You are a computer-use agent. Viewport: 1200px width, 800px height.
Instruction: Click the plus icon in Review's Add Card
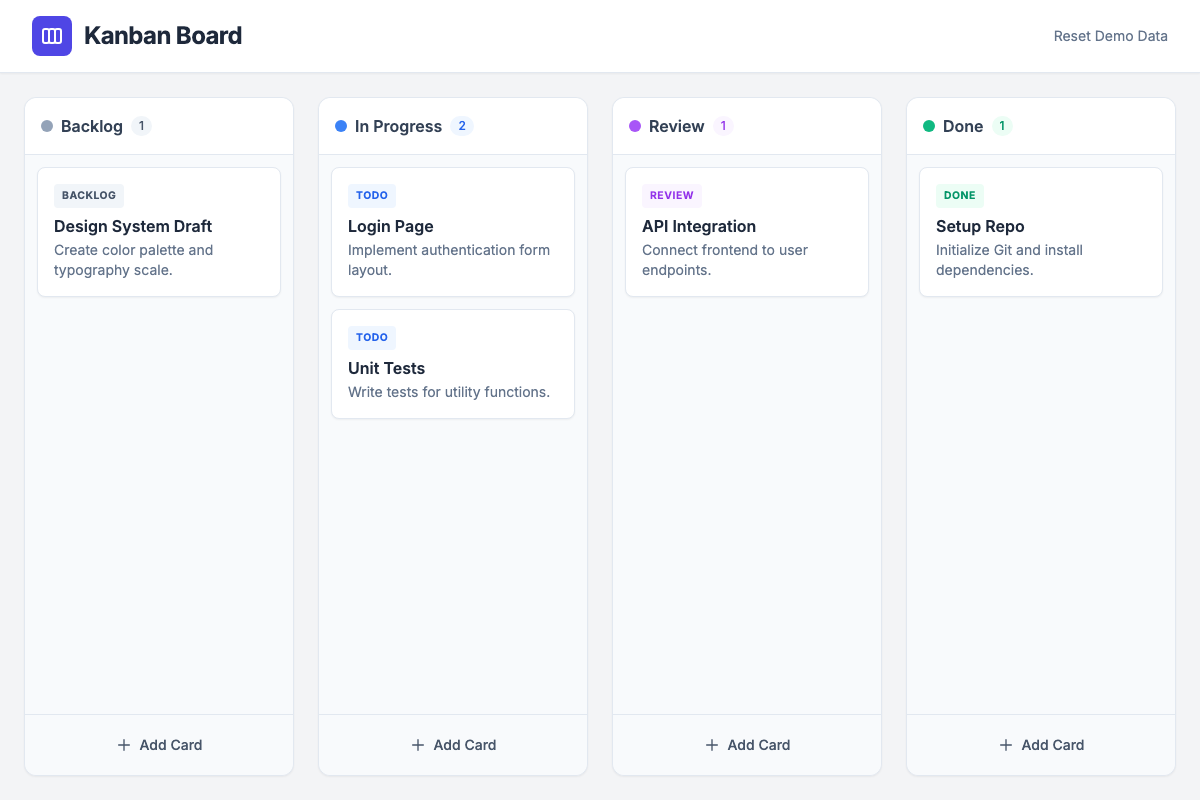click(711, 745)
